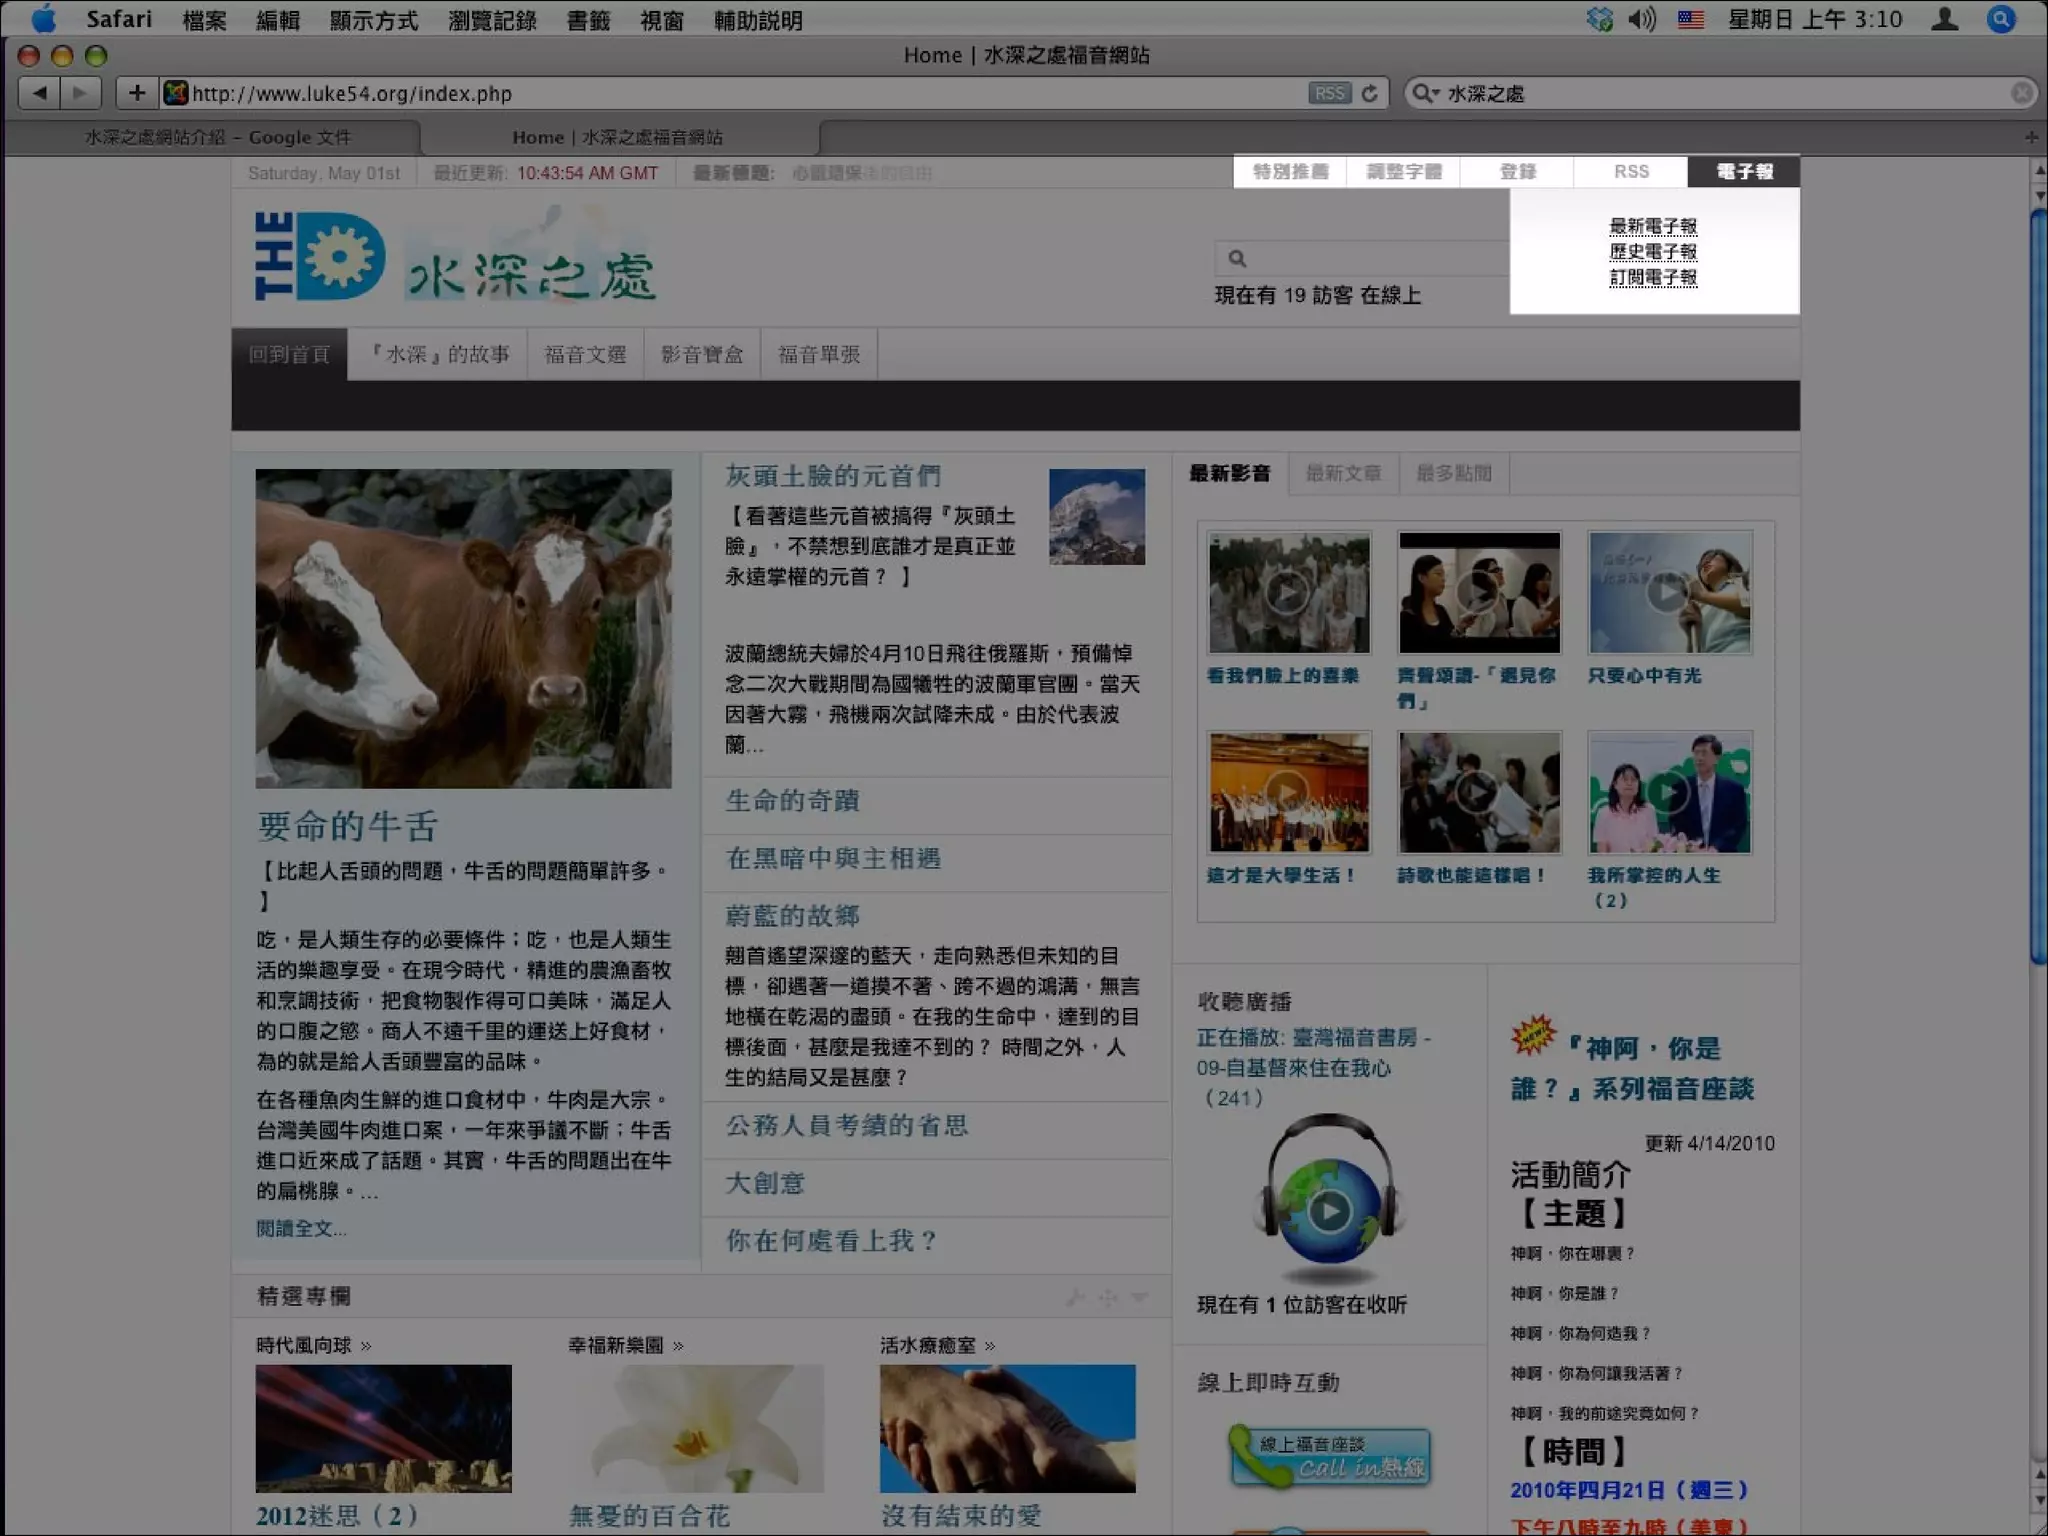This screenshot has width=2048, height=1536.
Task: Play the radio globe headphone player
Action: 1329,1212
